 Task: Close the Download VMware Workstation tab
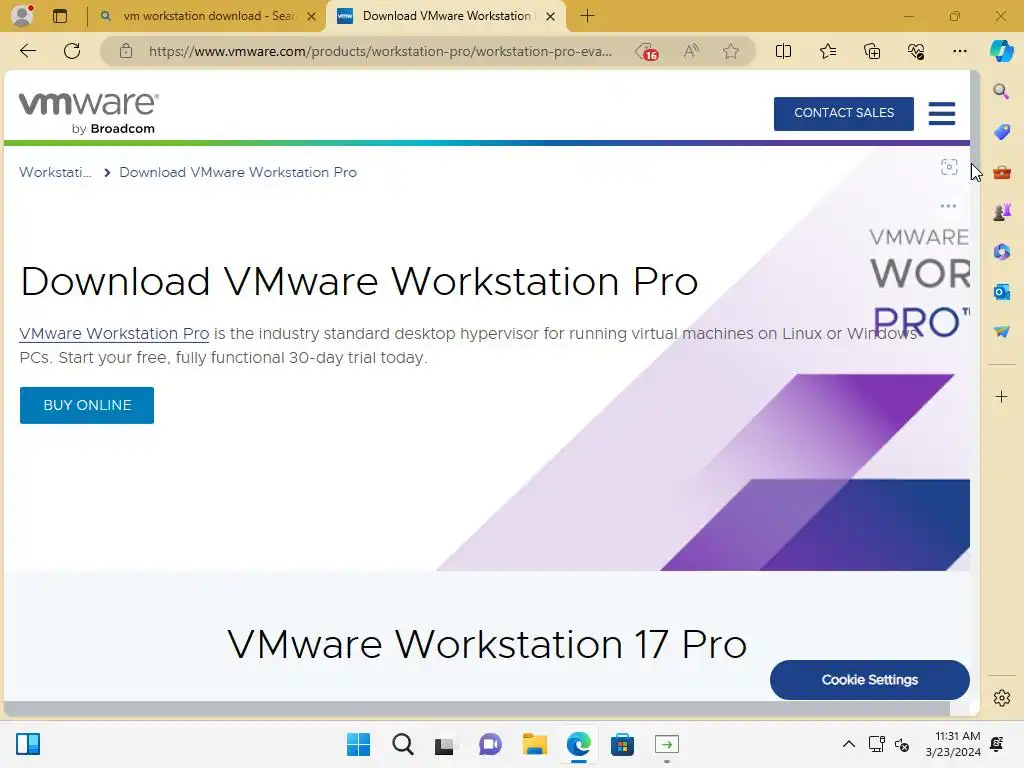[551, 16]
